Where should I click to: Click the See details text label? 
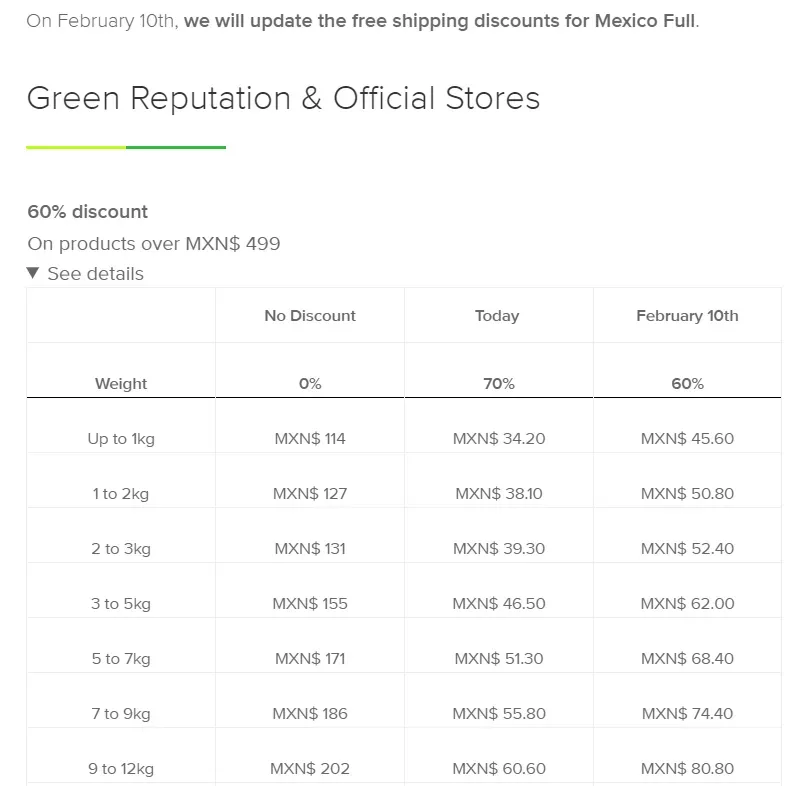96,273
